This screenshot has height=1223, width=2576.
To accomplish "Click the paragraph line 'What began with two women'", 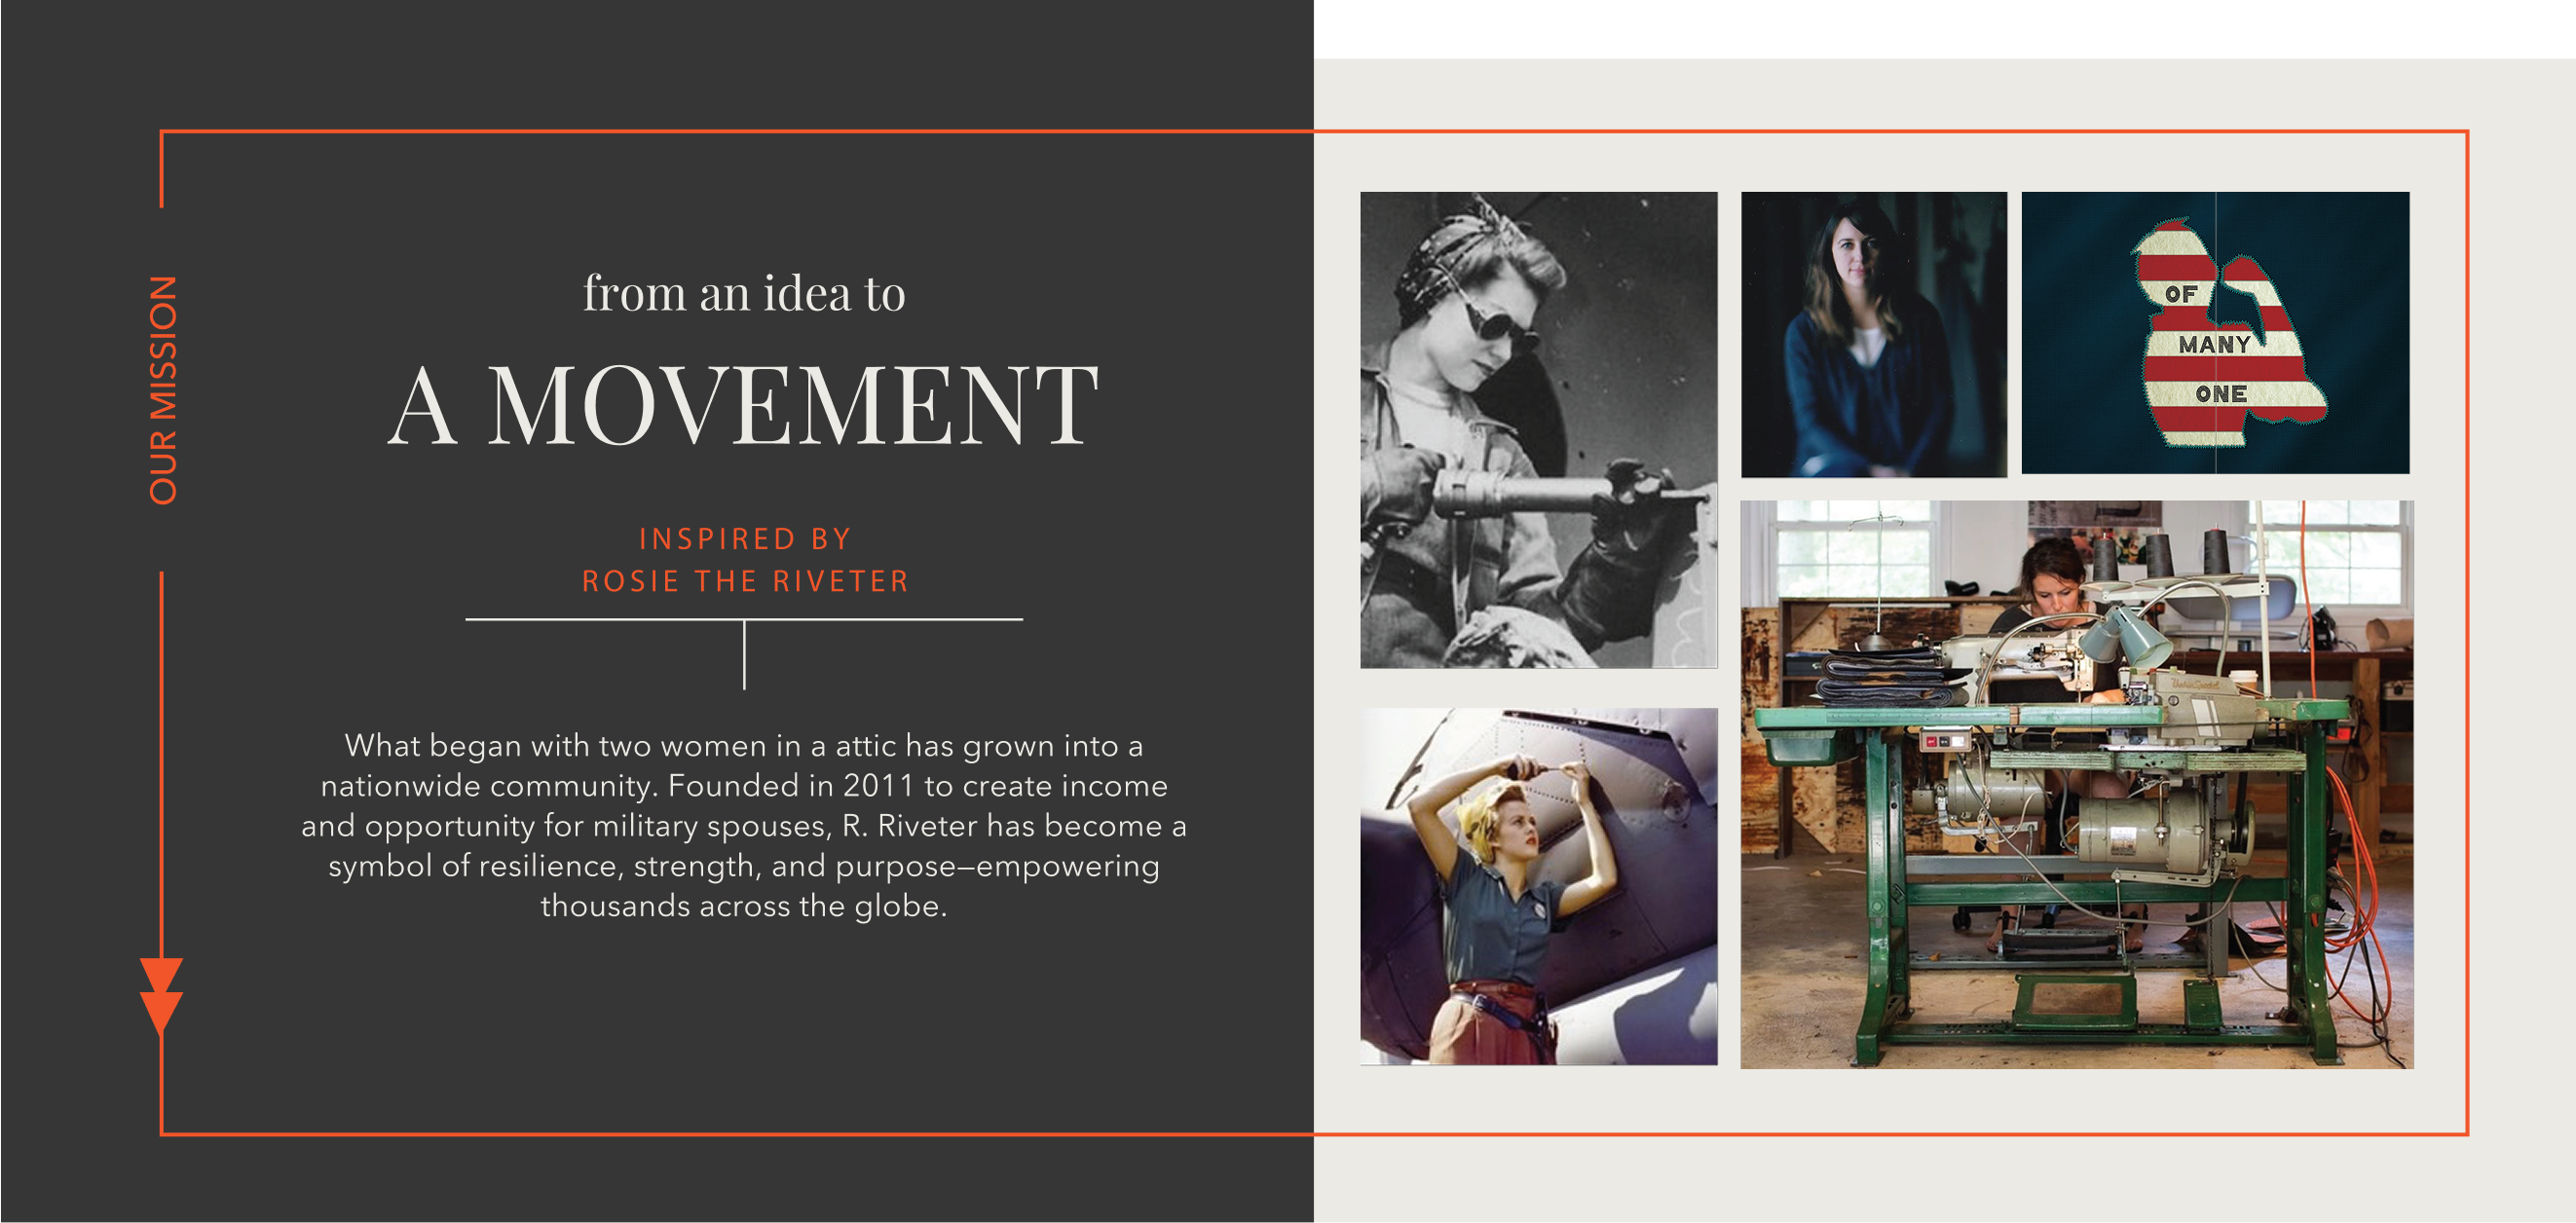I will (x=744, y=746).
